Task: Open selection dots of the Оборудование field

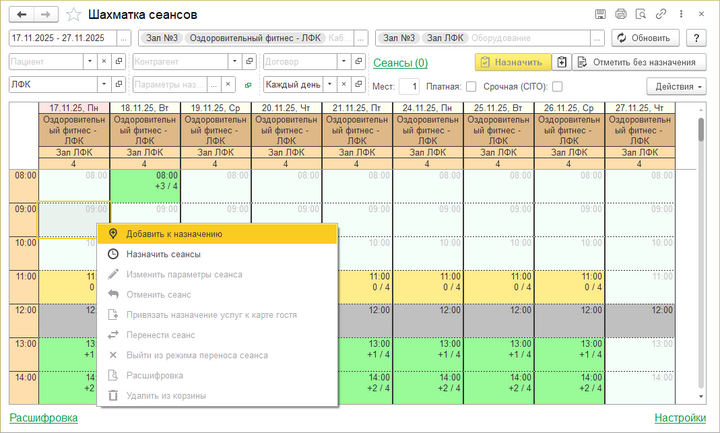Action: pyautogui.click(x=597, y=38)
